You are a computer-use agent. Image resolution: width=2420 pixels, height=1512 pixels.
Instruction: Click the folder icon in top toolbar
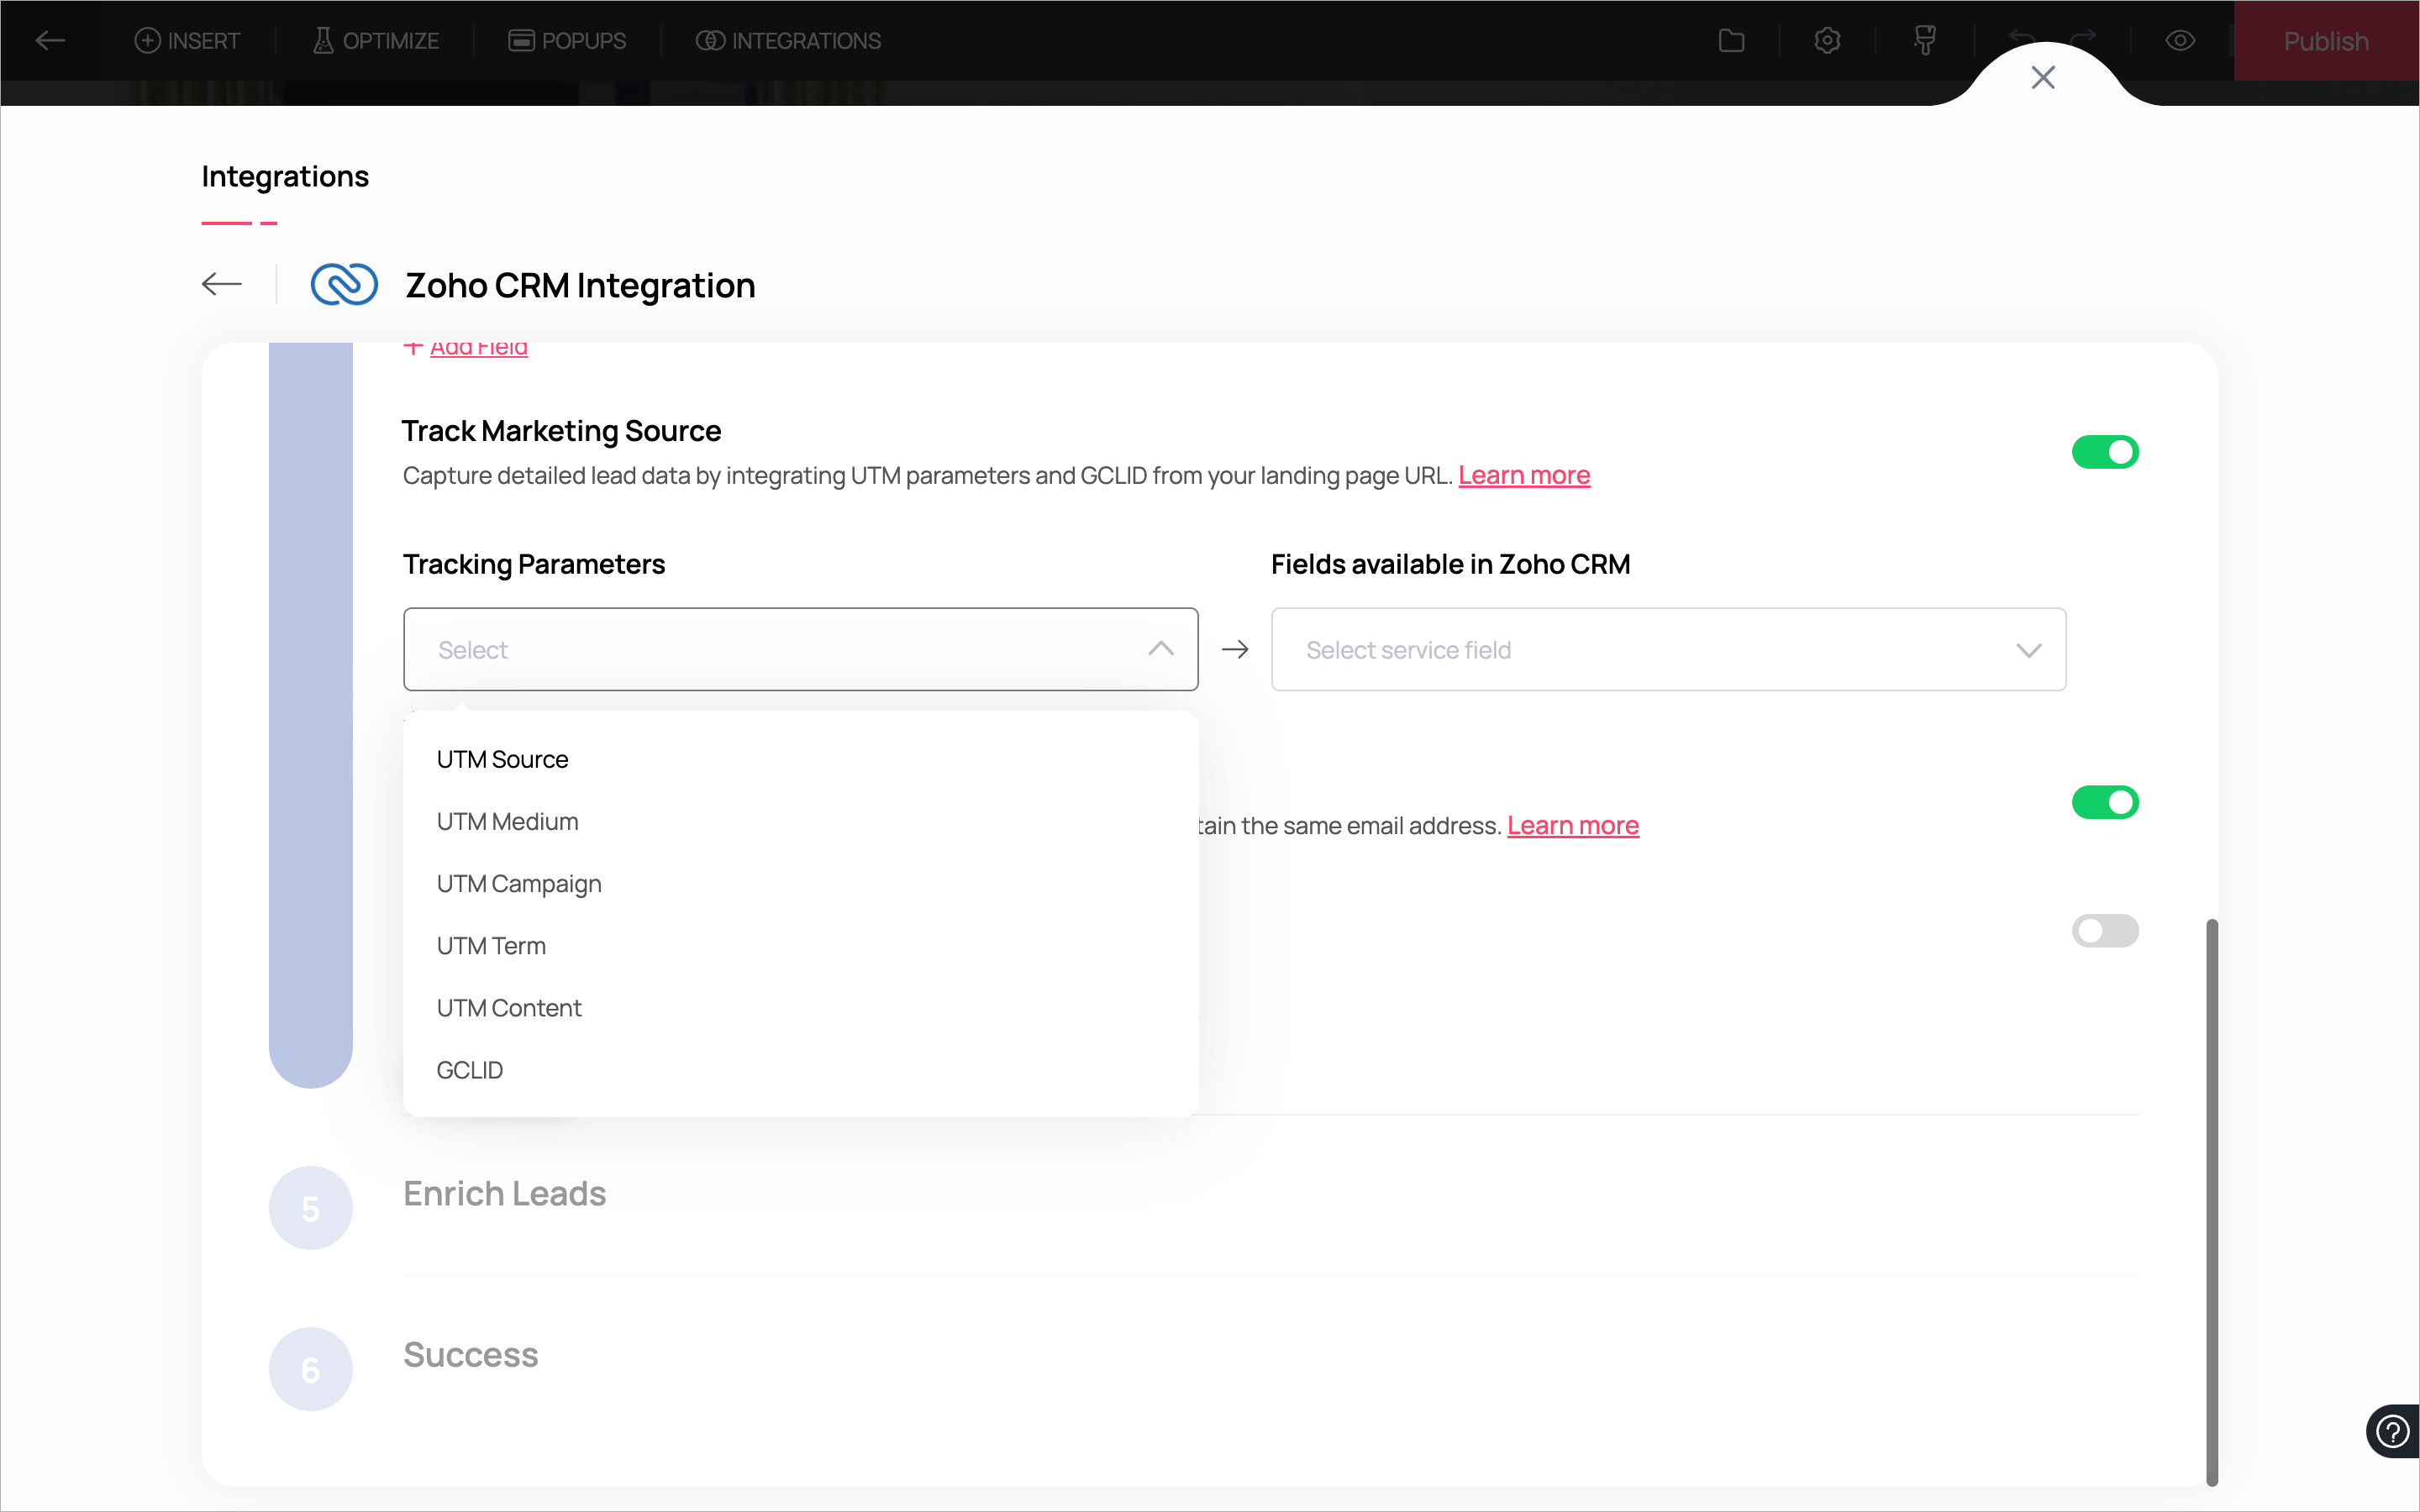pyautogui.click(x=1731, y=41)
